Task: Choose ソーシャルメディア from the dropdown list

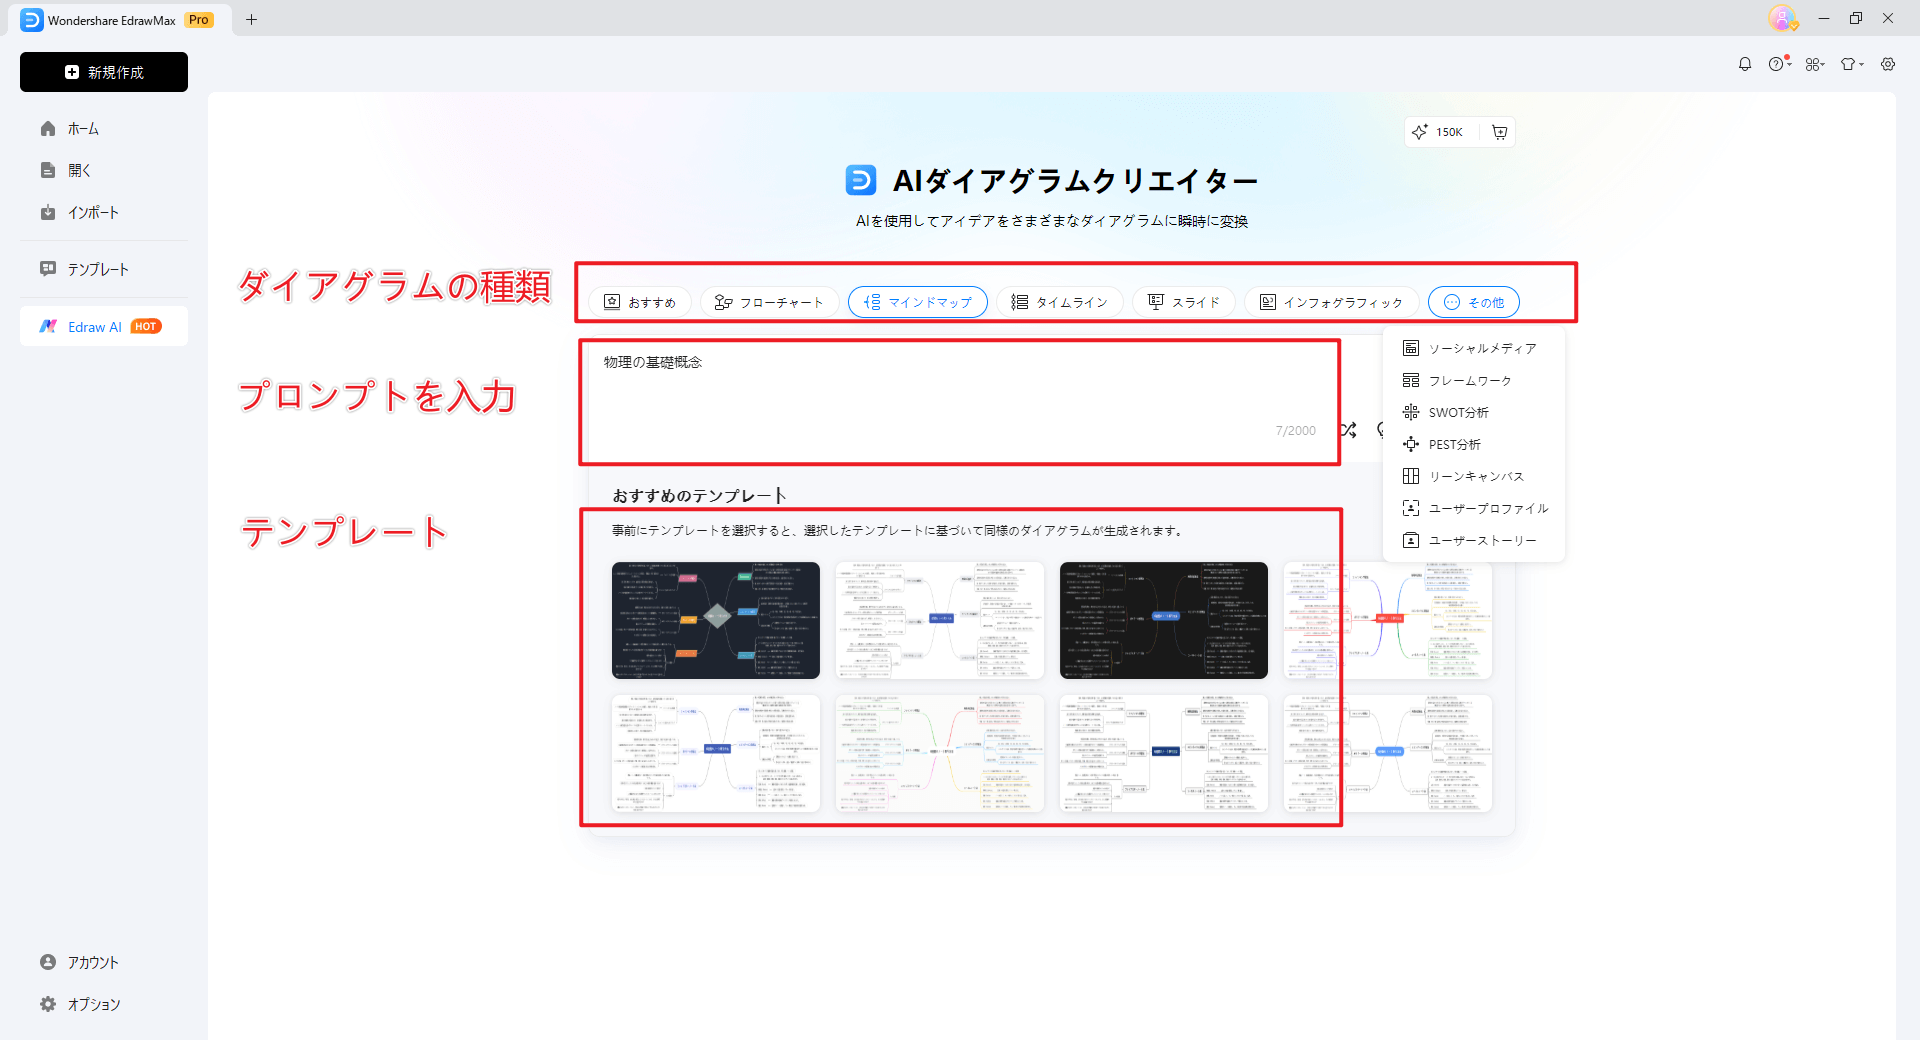Action: click(x=1474, y=348)
